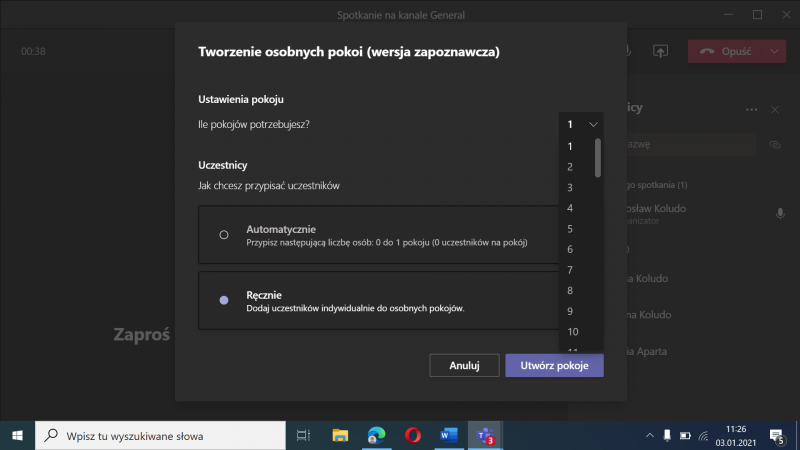
Task: Click the taskbar clock and date
Action: point(736,436)
